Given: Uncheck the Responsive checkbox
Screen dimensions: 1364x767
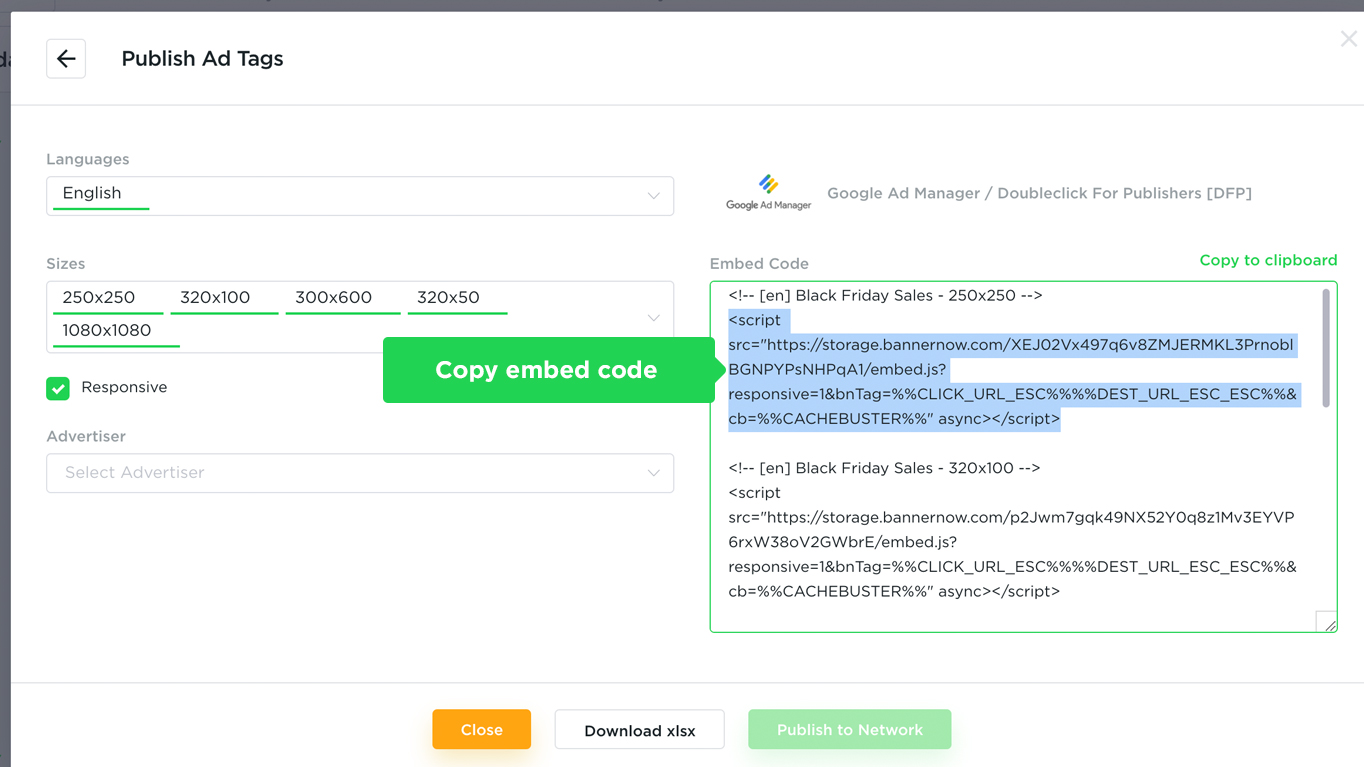Looking at the screenshot, I should [x=58, y=388].
